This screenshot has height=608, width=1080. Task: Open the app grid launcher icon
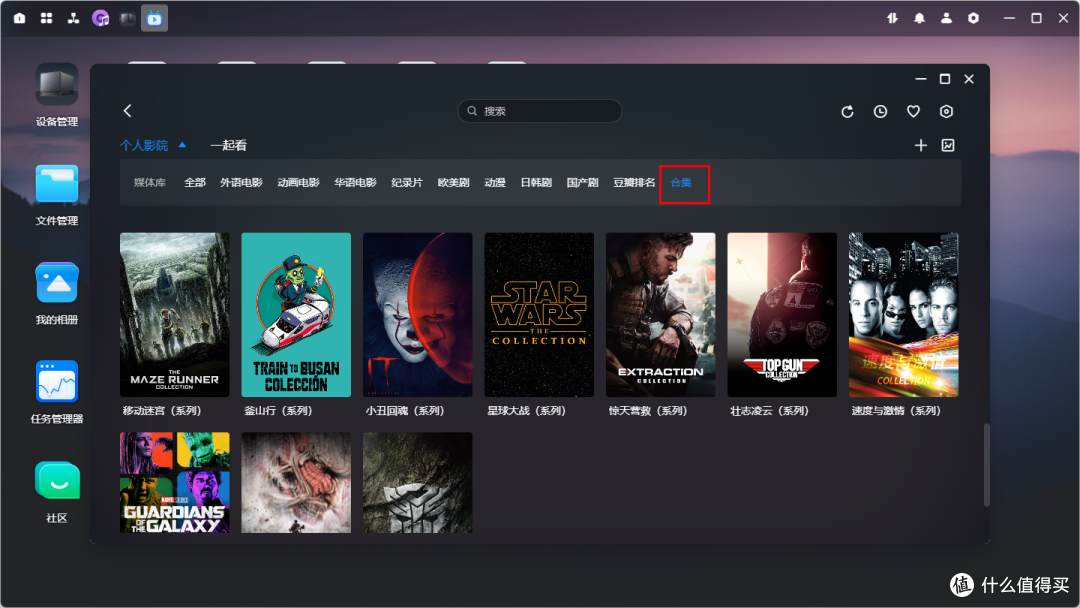pos(46,19)
